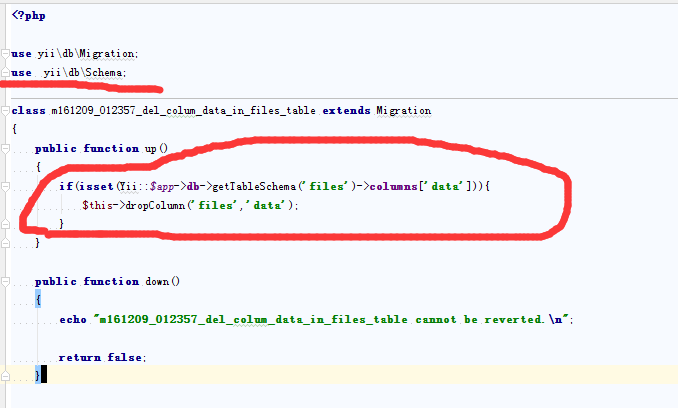Click the 'echo' keyword
Screen dimensions: 678x408
pyautogui.click(x=73, y=320)
